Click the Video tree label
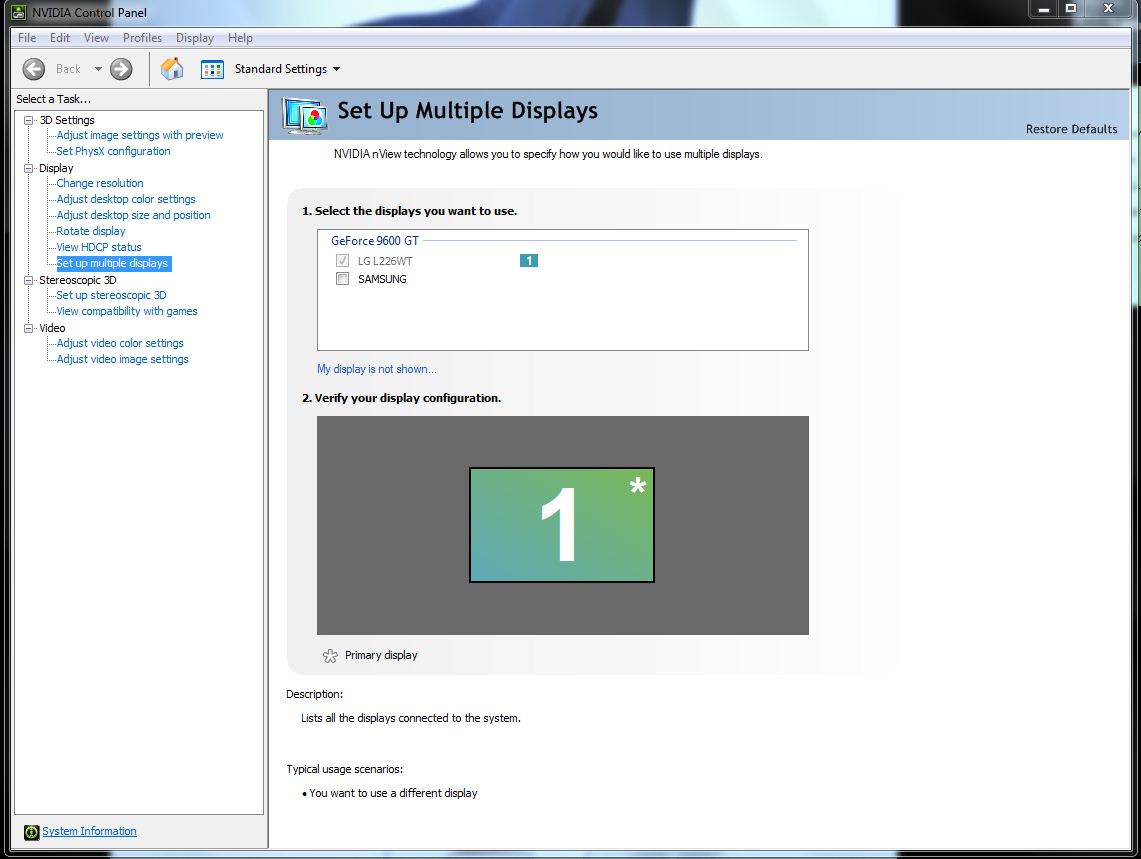This screenshot has width=1141, height=859. point(52,328)
